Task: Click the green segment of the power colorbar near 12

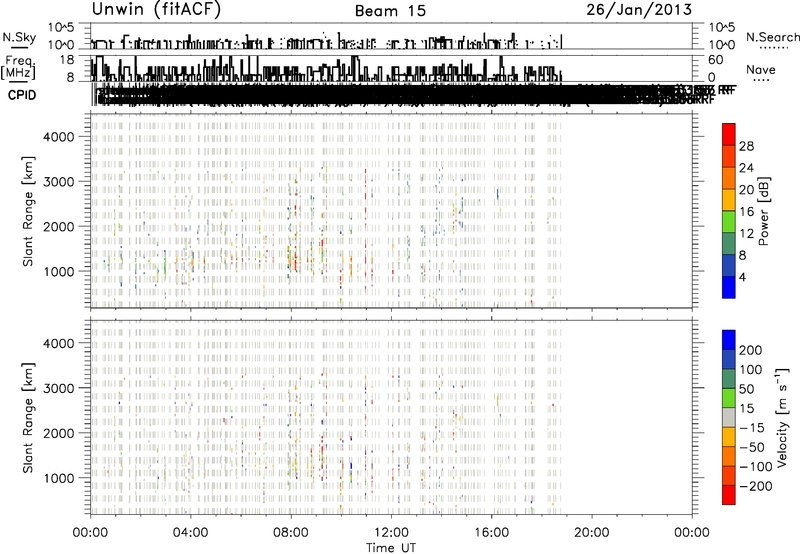Action: [729, 221]
